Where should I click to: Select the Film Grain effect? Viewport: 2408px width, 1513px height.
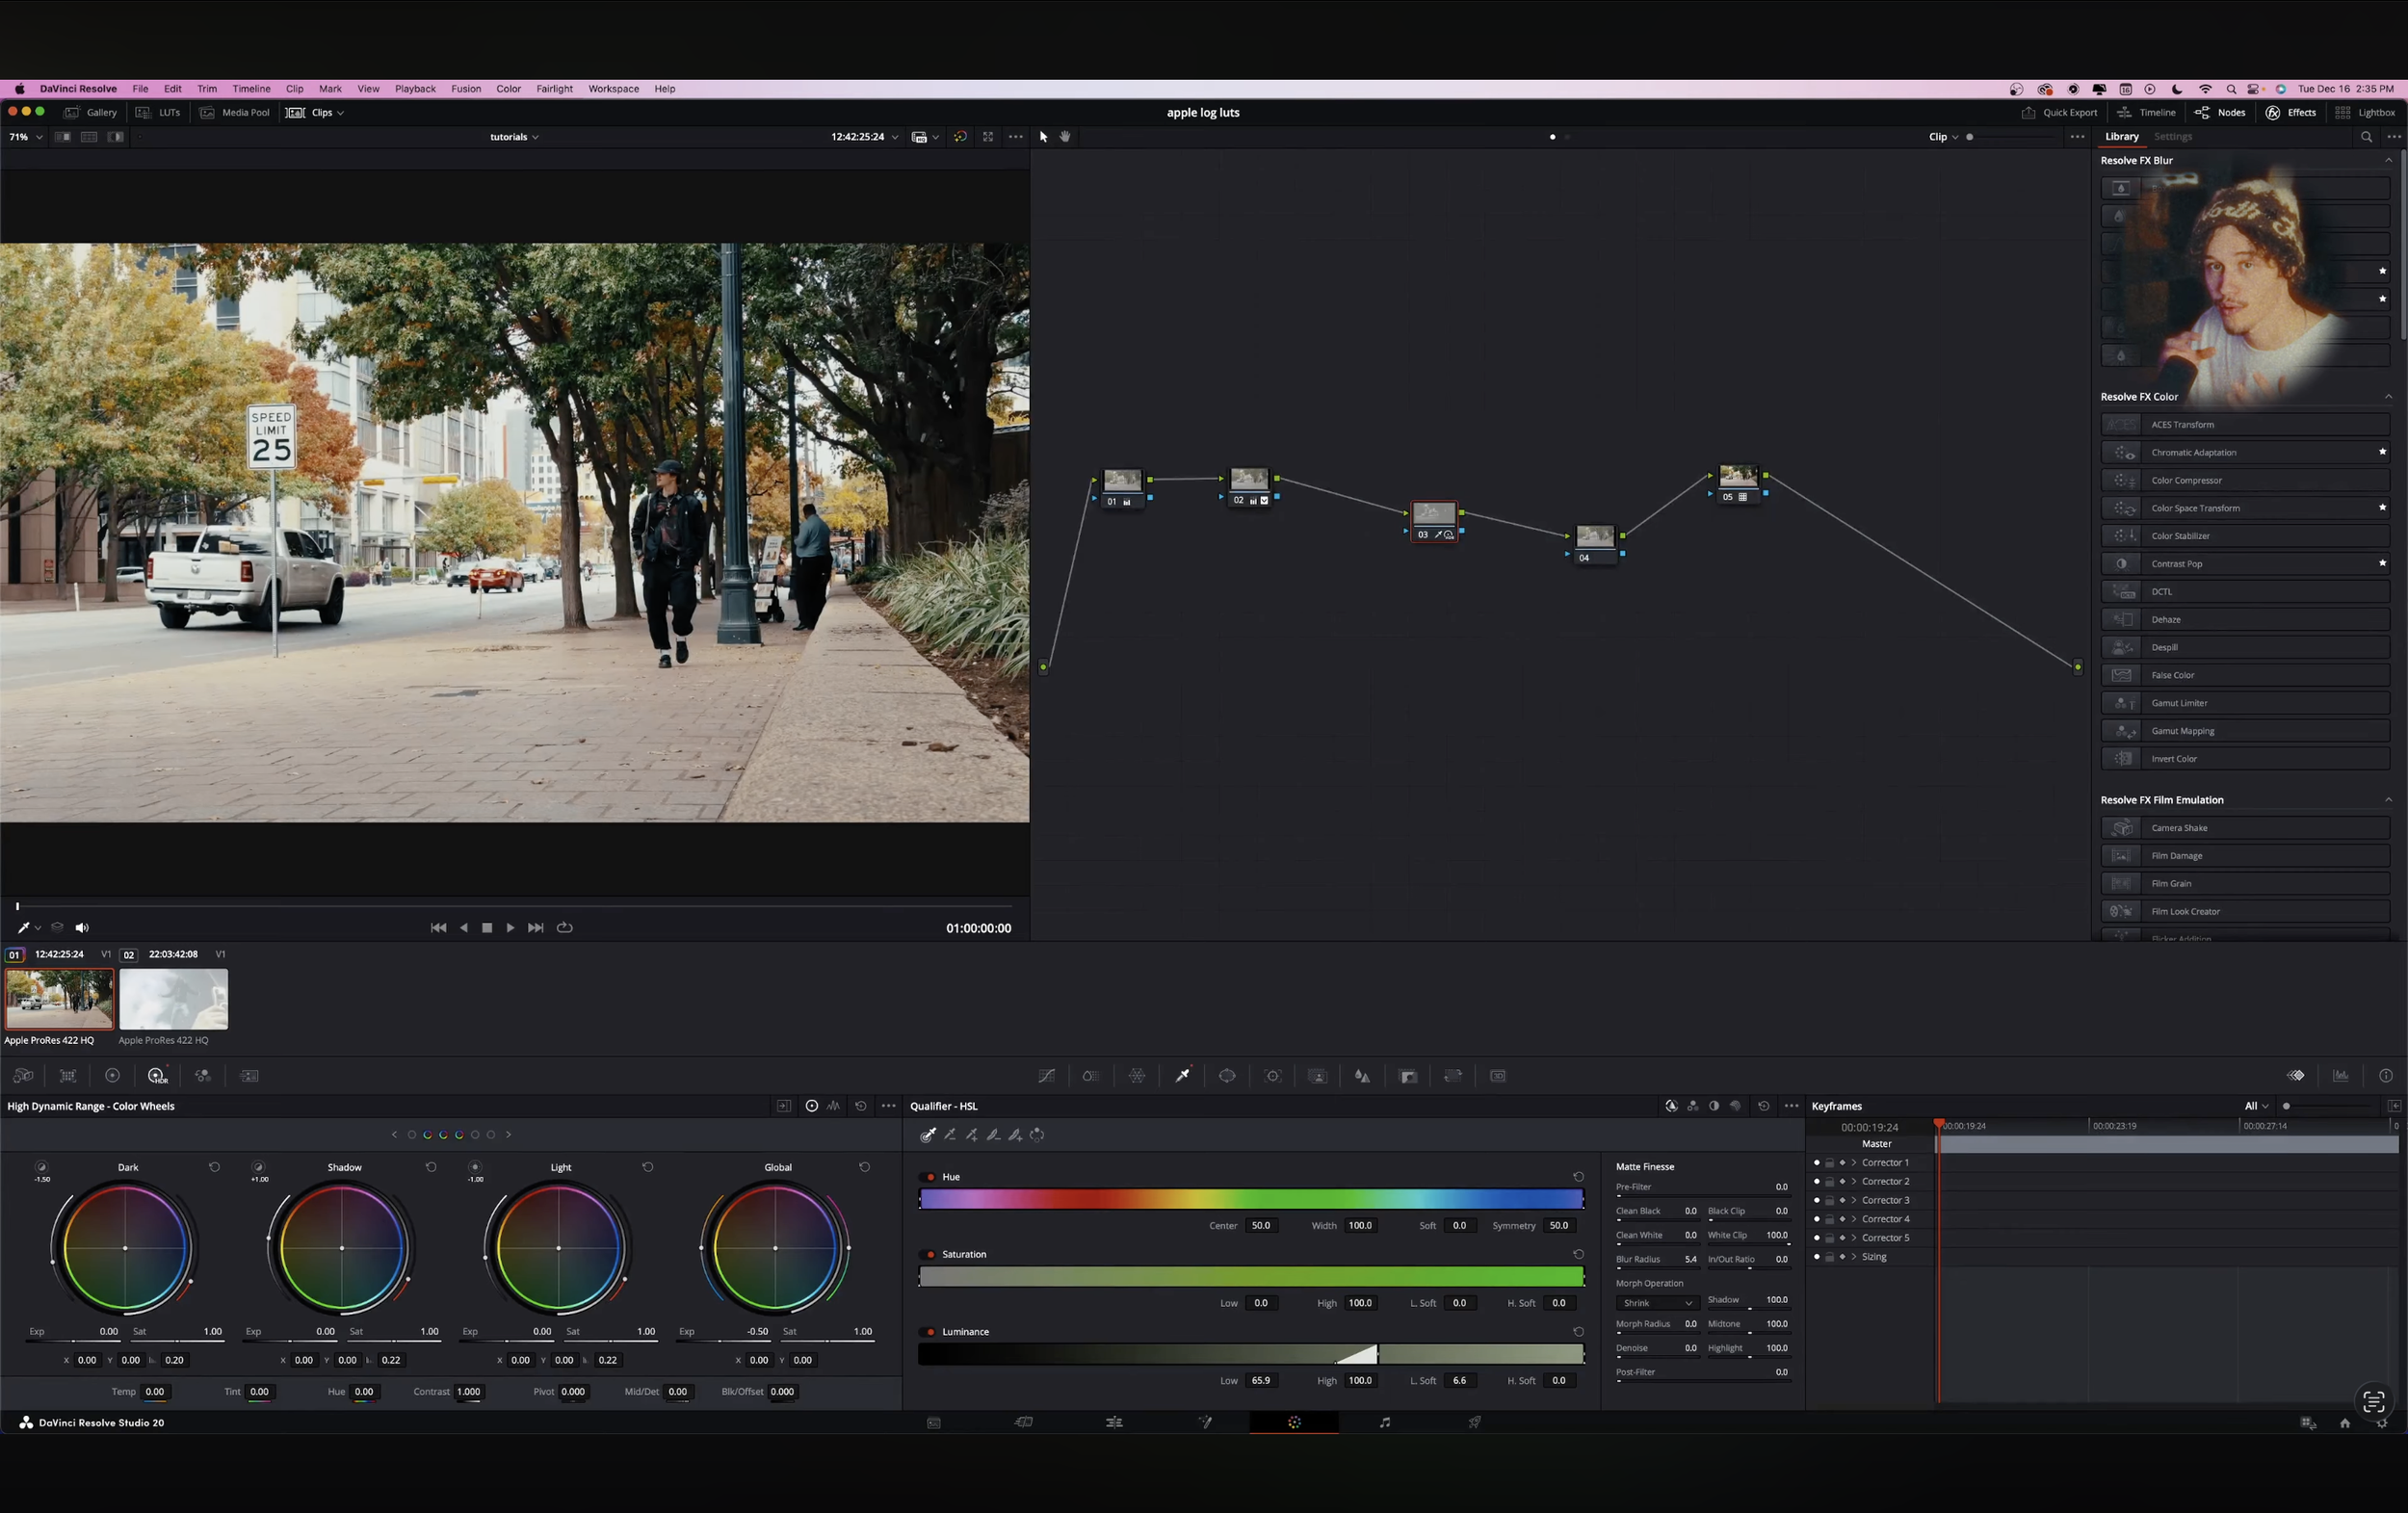click(x=2171, y=883)
